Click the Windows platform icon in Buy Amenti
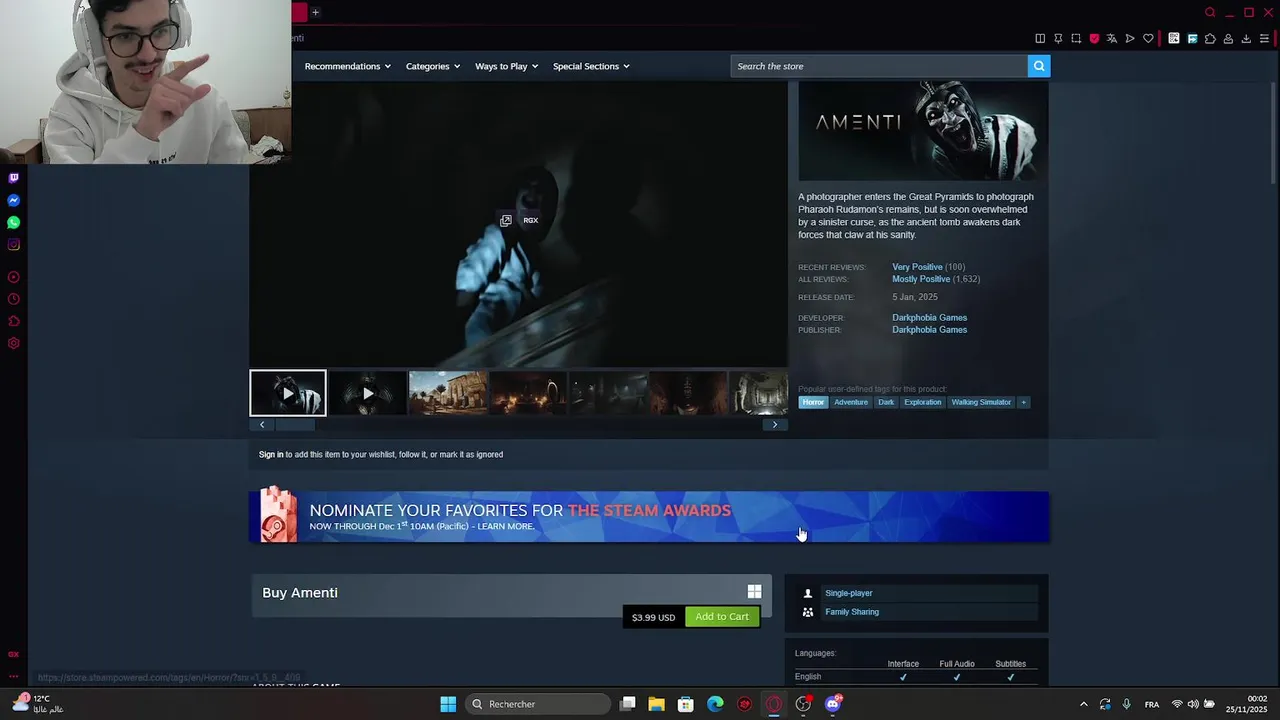This screenshot has height=720, width=1280. (x=754, y=592)
